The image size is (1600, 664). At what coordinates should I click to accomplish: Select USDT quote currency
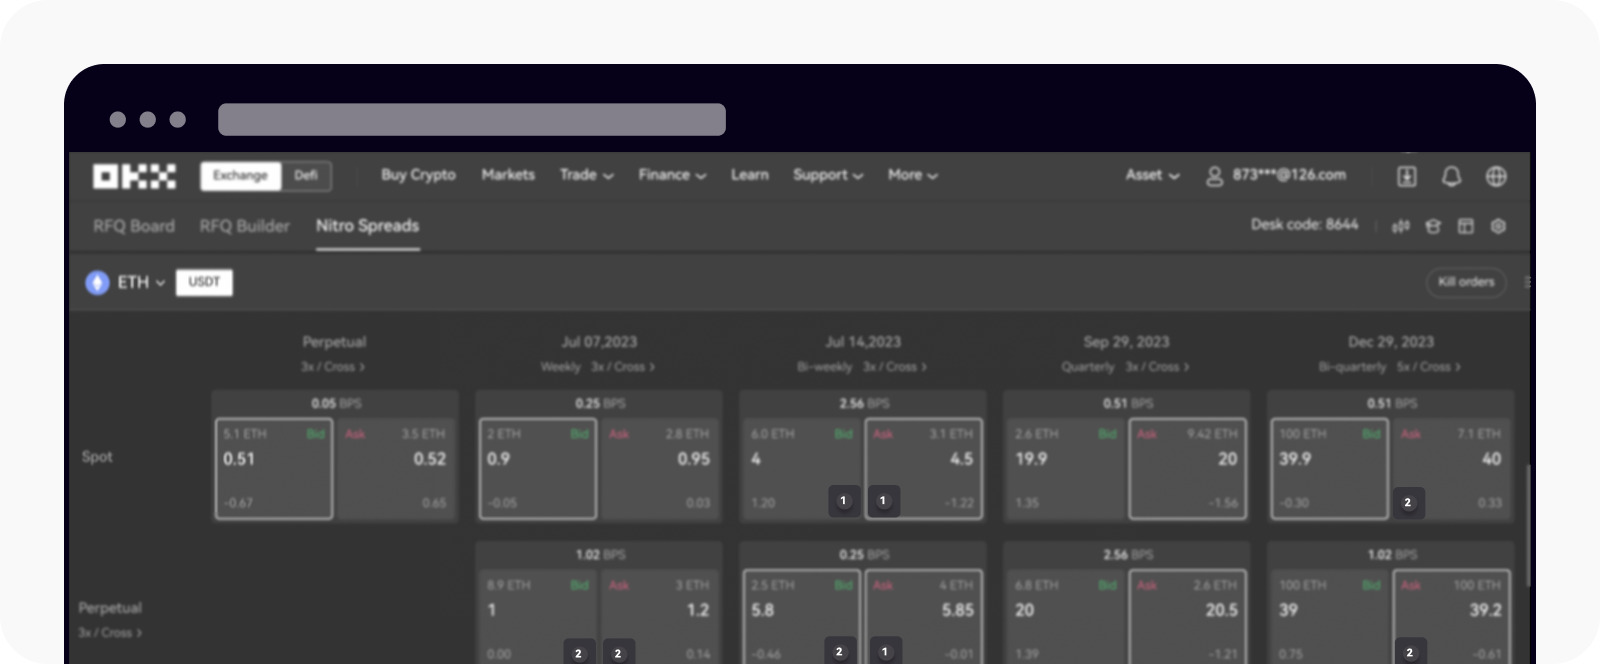tap(204, 282)
